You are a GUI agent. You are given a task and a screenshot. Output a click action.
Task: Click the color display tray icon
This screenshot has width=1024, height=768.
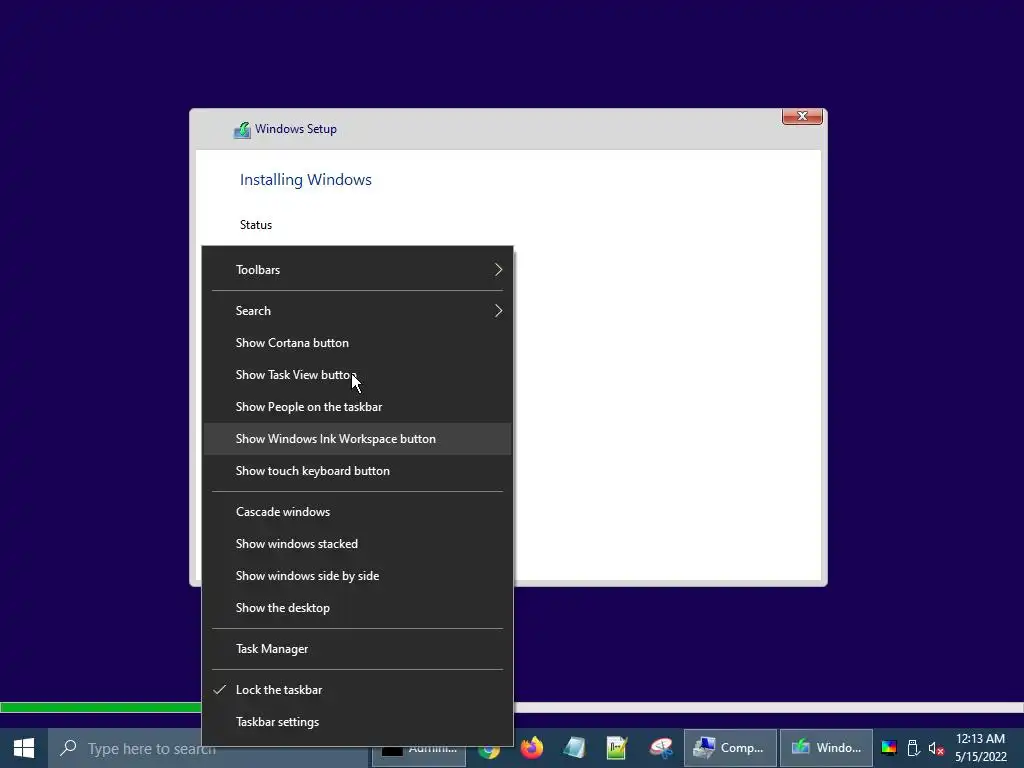889,748
